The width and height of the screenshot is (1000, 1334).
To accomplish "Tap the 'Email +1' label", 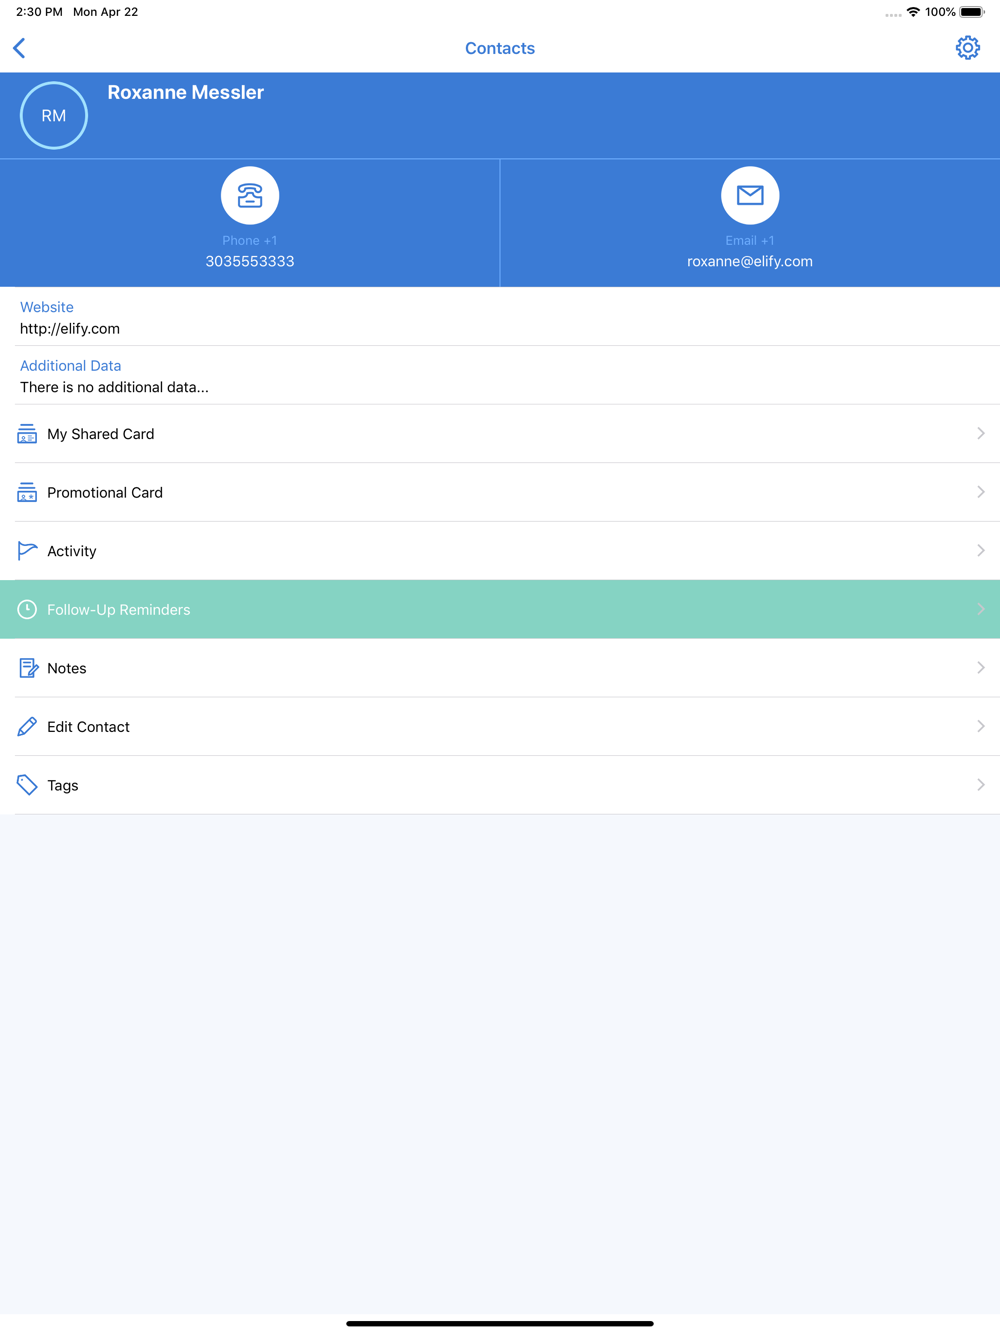I will pos(750,240).
